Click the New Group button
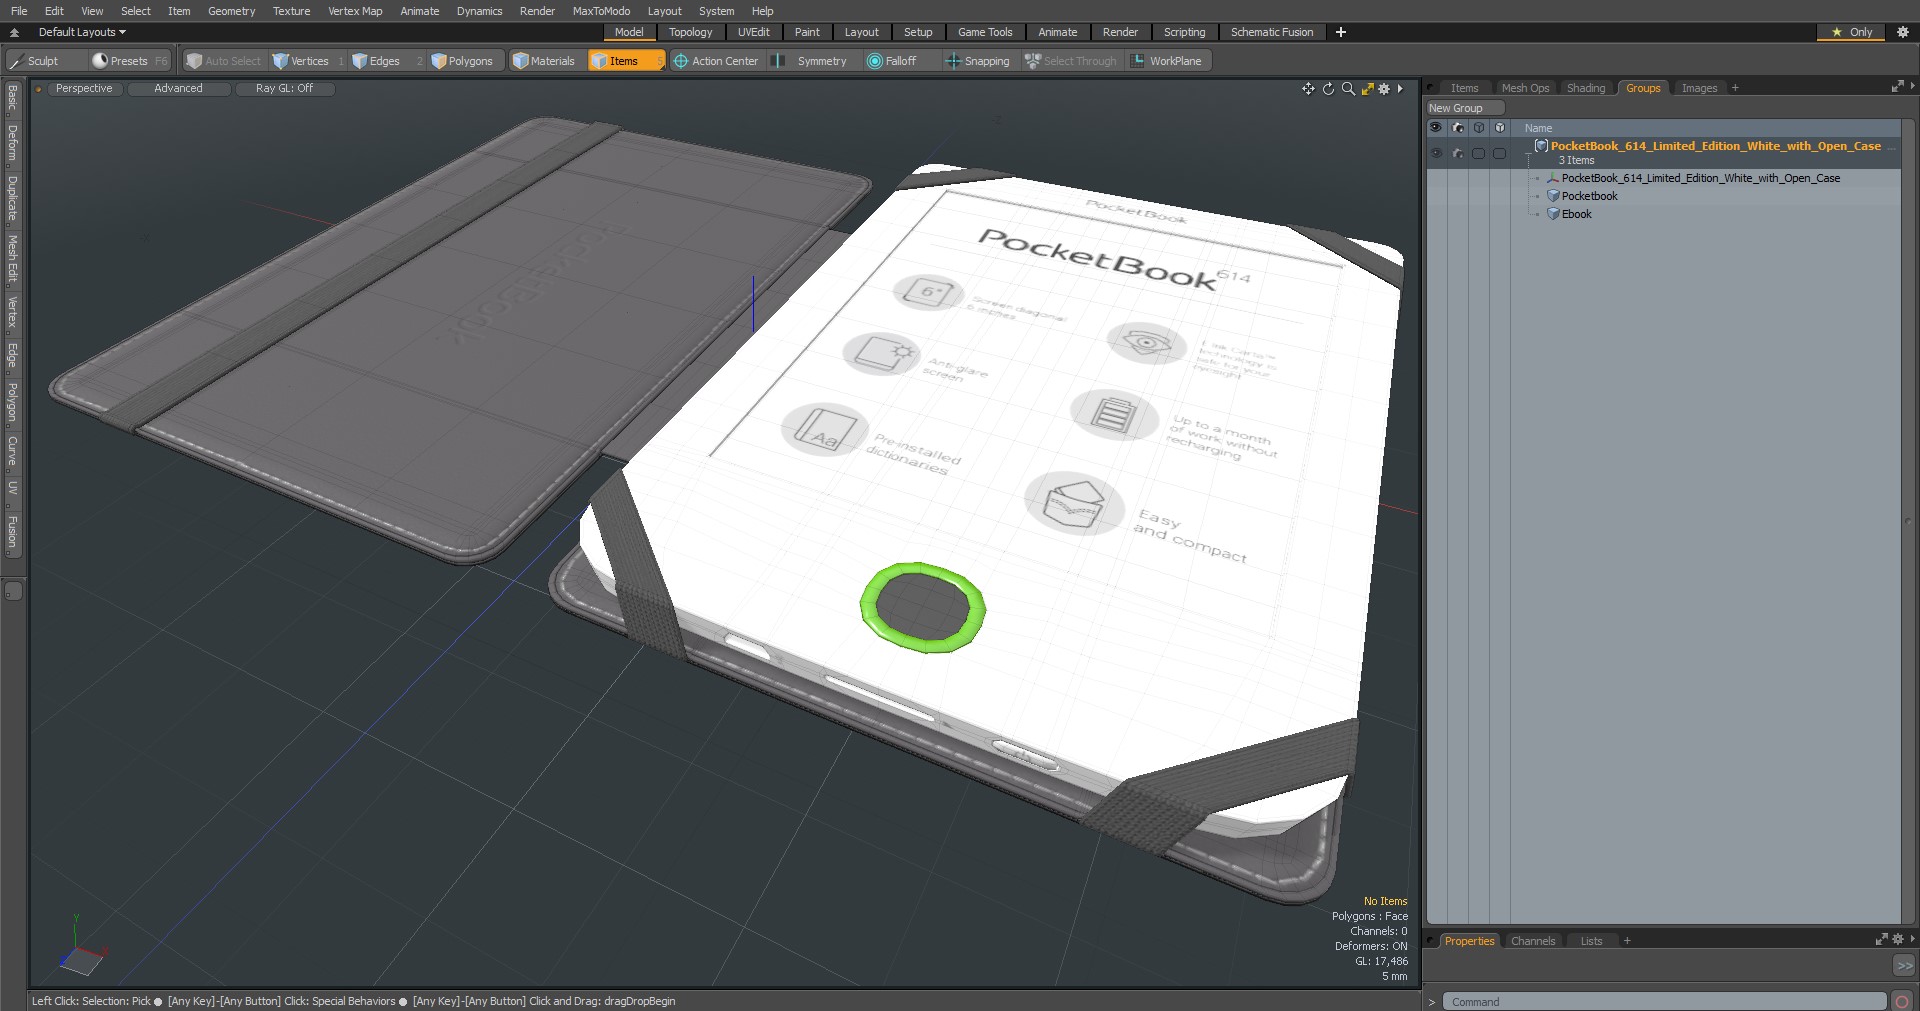 pyautogui.click(x=1465, y=108)
